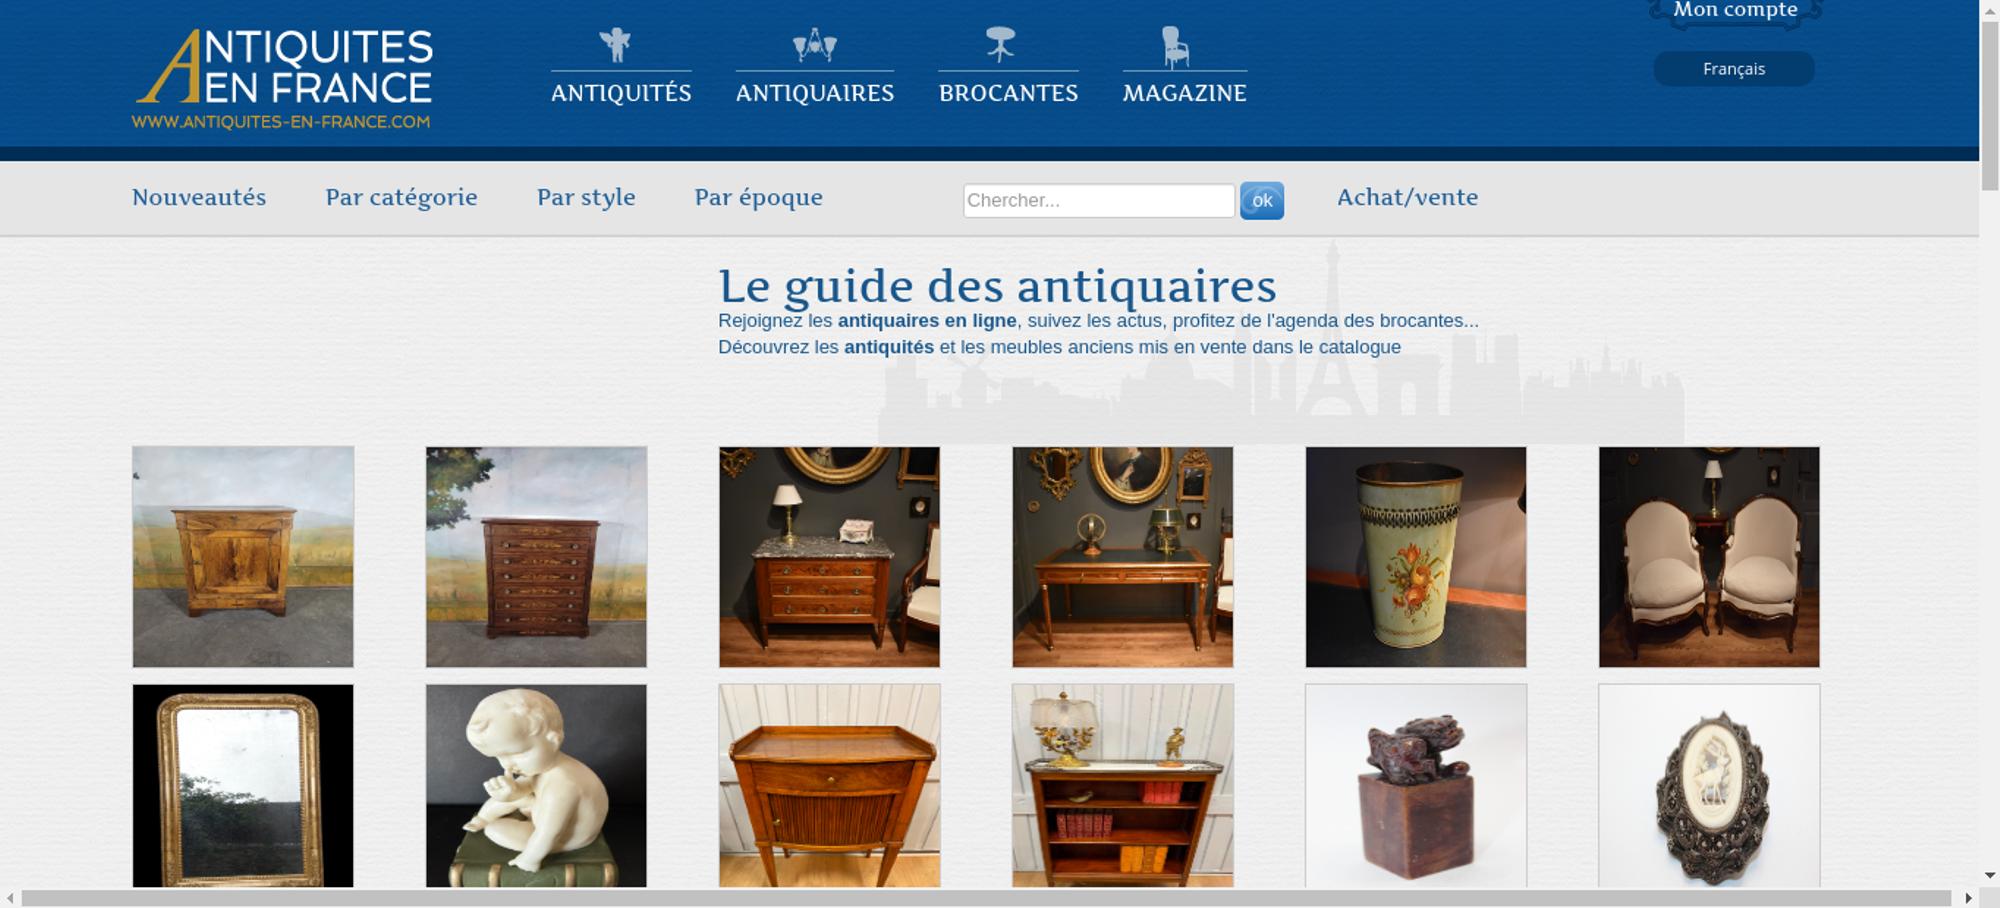Expand the Par catégorie menu
2000x908 pixels.
pyautogui.click(x=401, y=198)
